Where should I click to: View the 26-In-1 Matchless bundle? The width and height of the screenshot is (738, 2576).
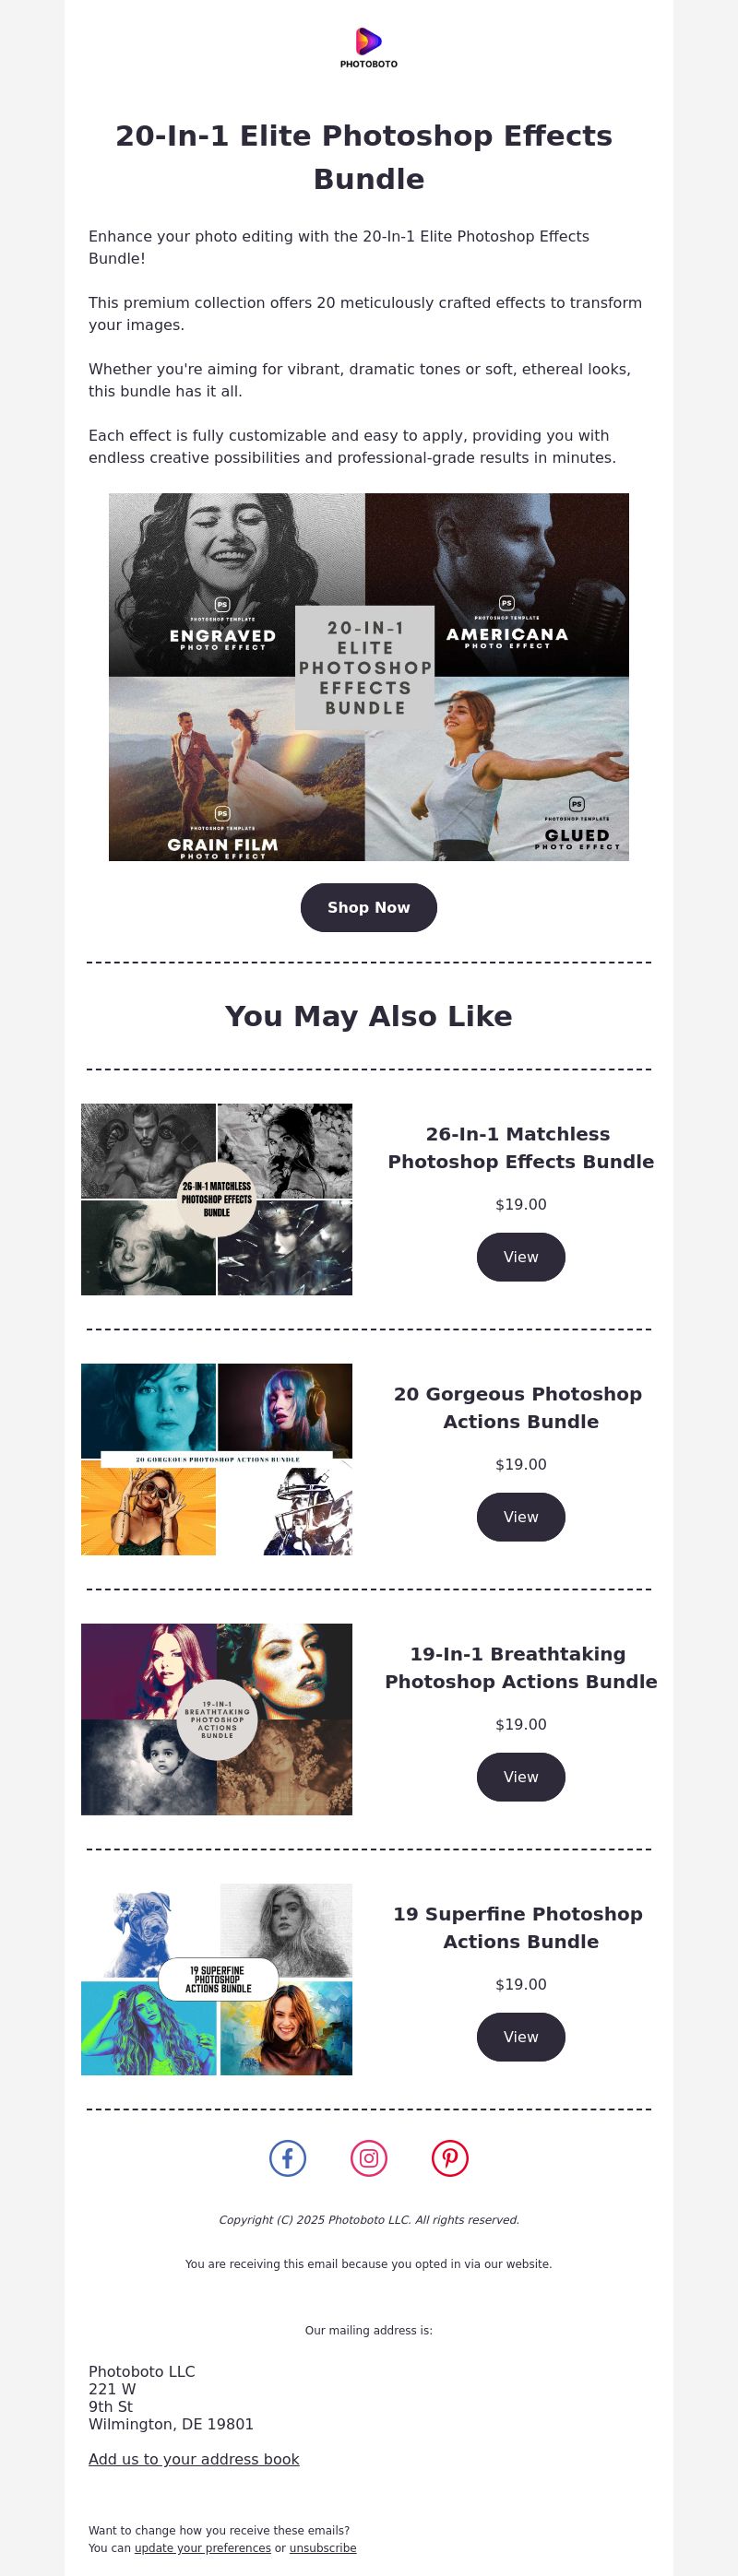pyautogui.click(x=521, y=1257)
